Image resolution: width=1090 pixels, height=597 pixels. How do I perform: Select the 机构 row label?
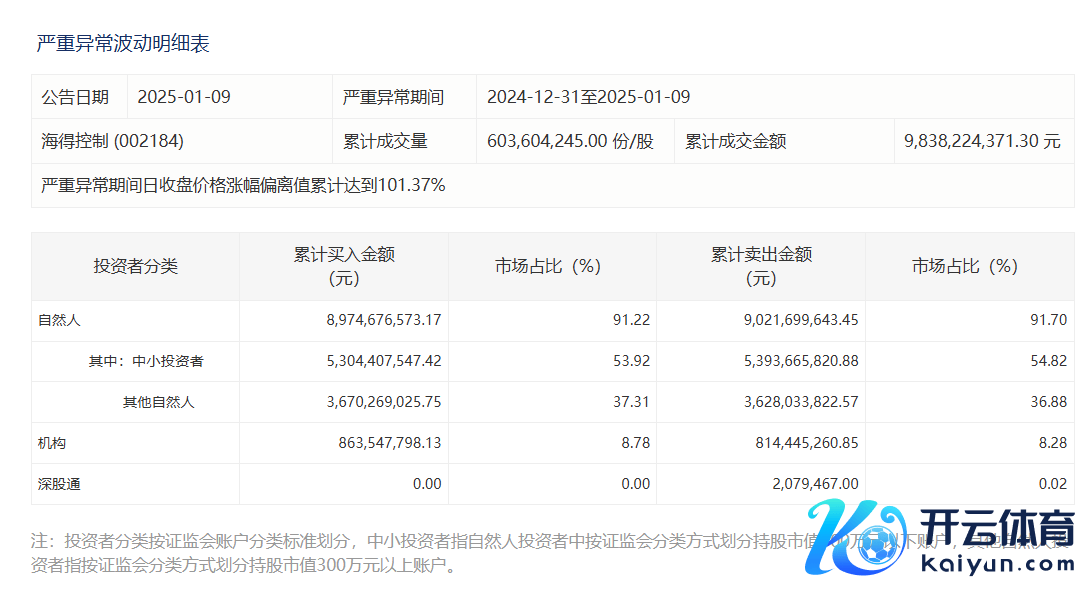coord(52,443)
